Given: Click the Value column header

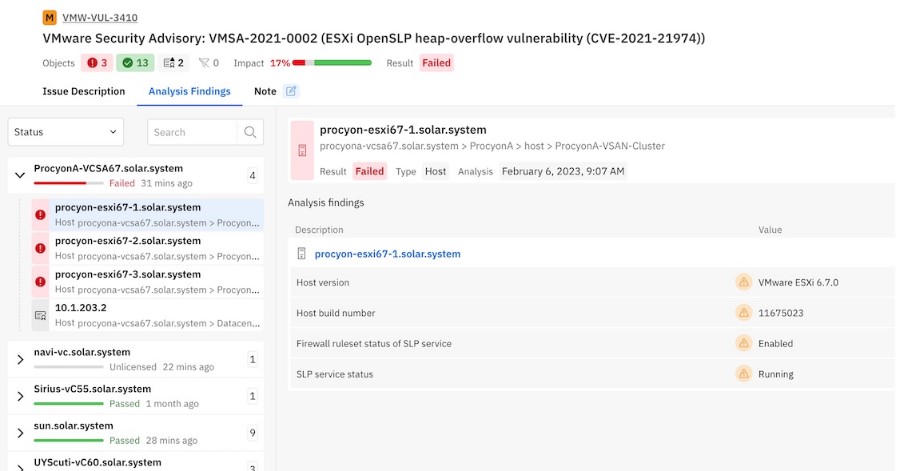Looking at the screenshot, I should coord(770,229).
